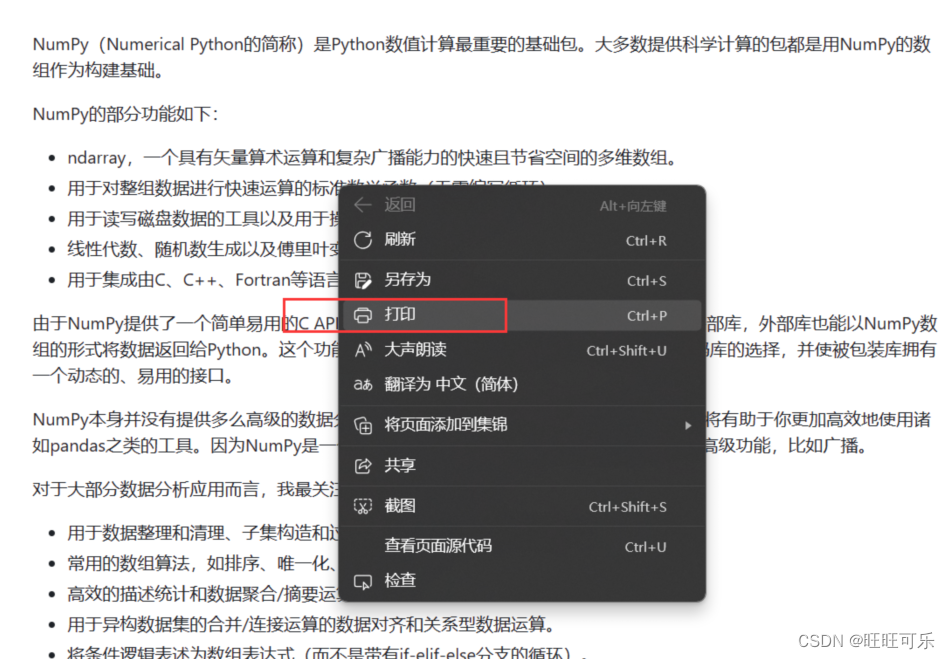Viewport: 950px width, 659px height.
Task: Click the Ctrl+R shortcut label
Action: (x=646, y=240)
